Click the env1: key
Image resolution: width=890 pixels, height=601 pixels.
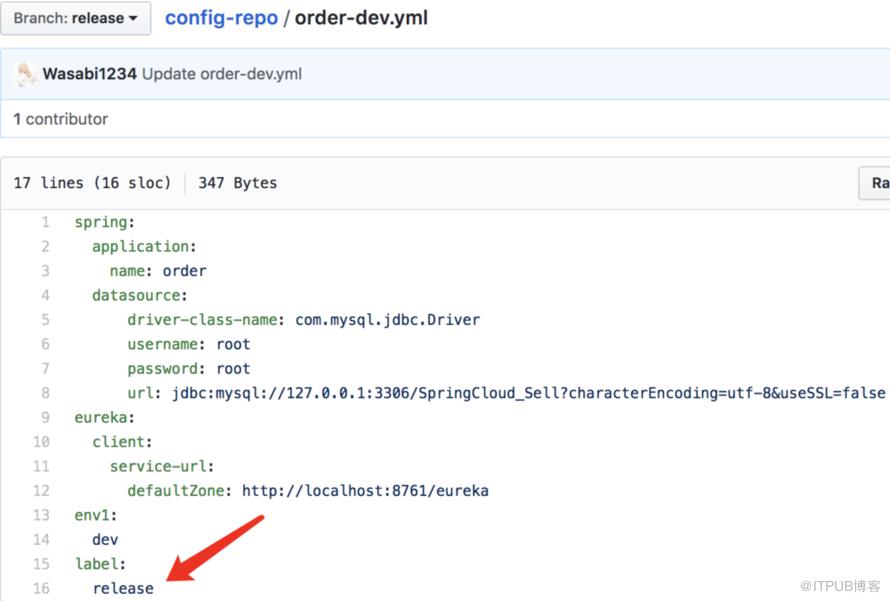95,515
